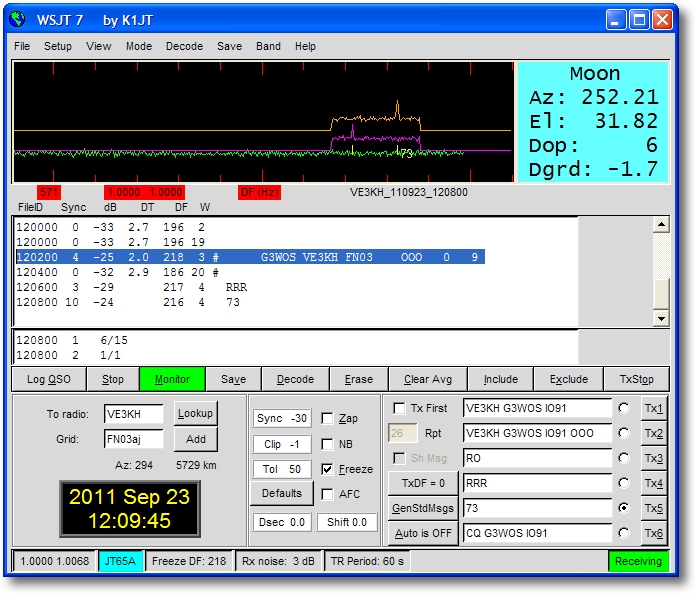Click the Lookup button

point(195,413)
